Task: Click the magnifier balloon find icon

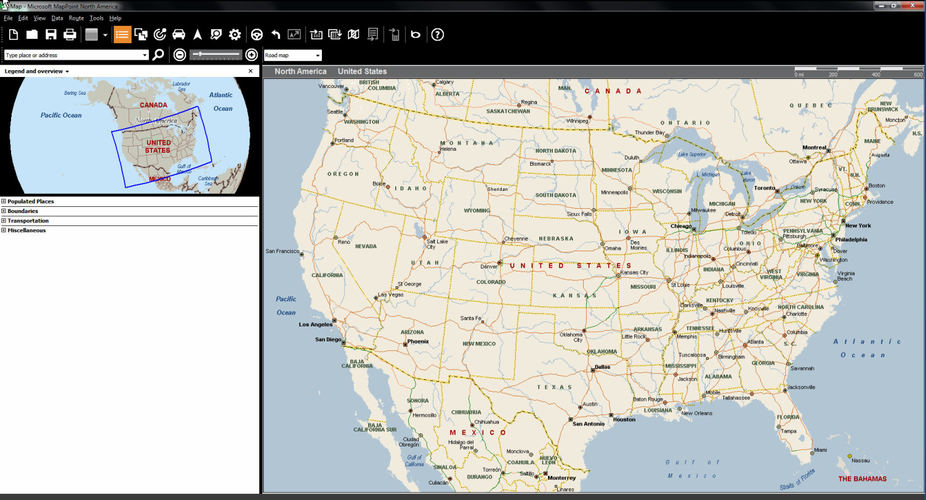Action: pos(216,35)
